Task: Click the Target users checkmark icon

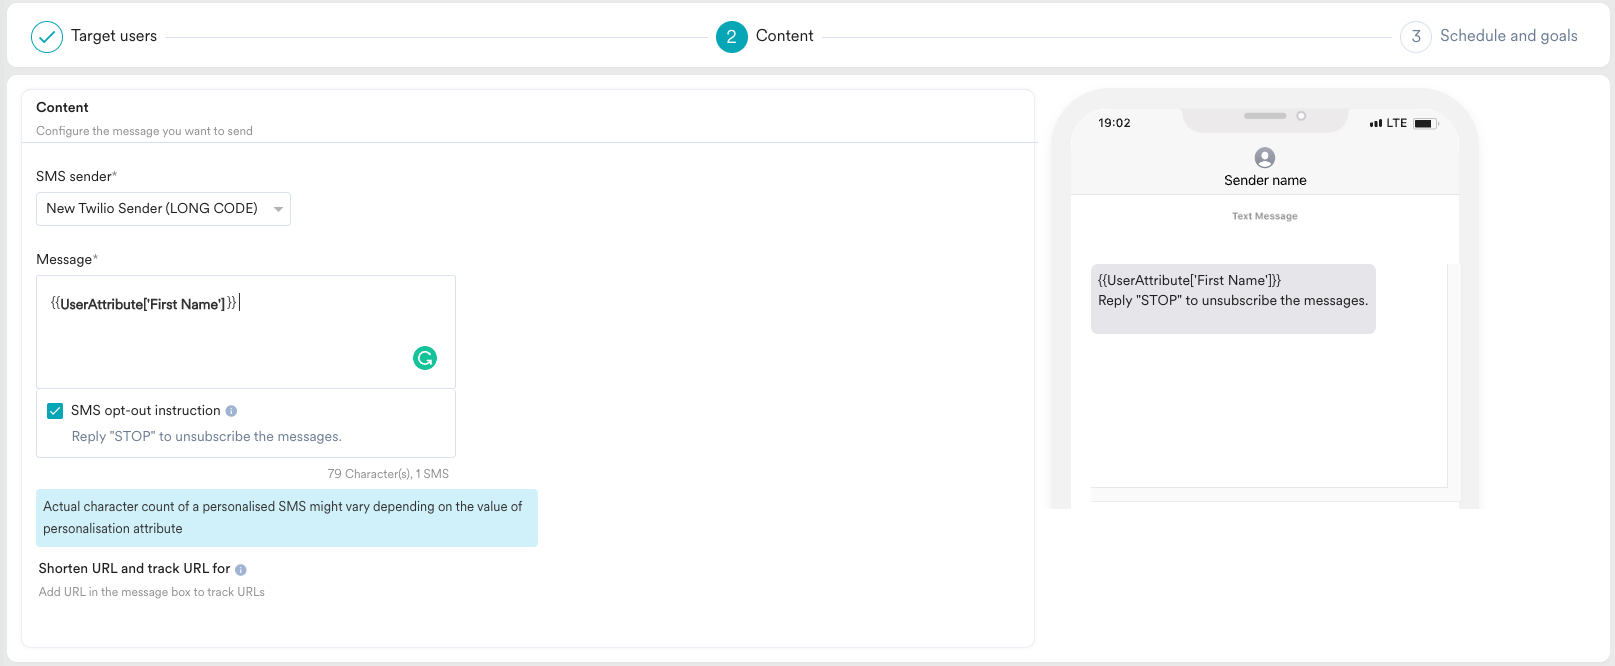Action: tap(47, 37)
